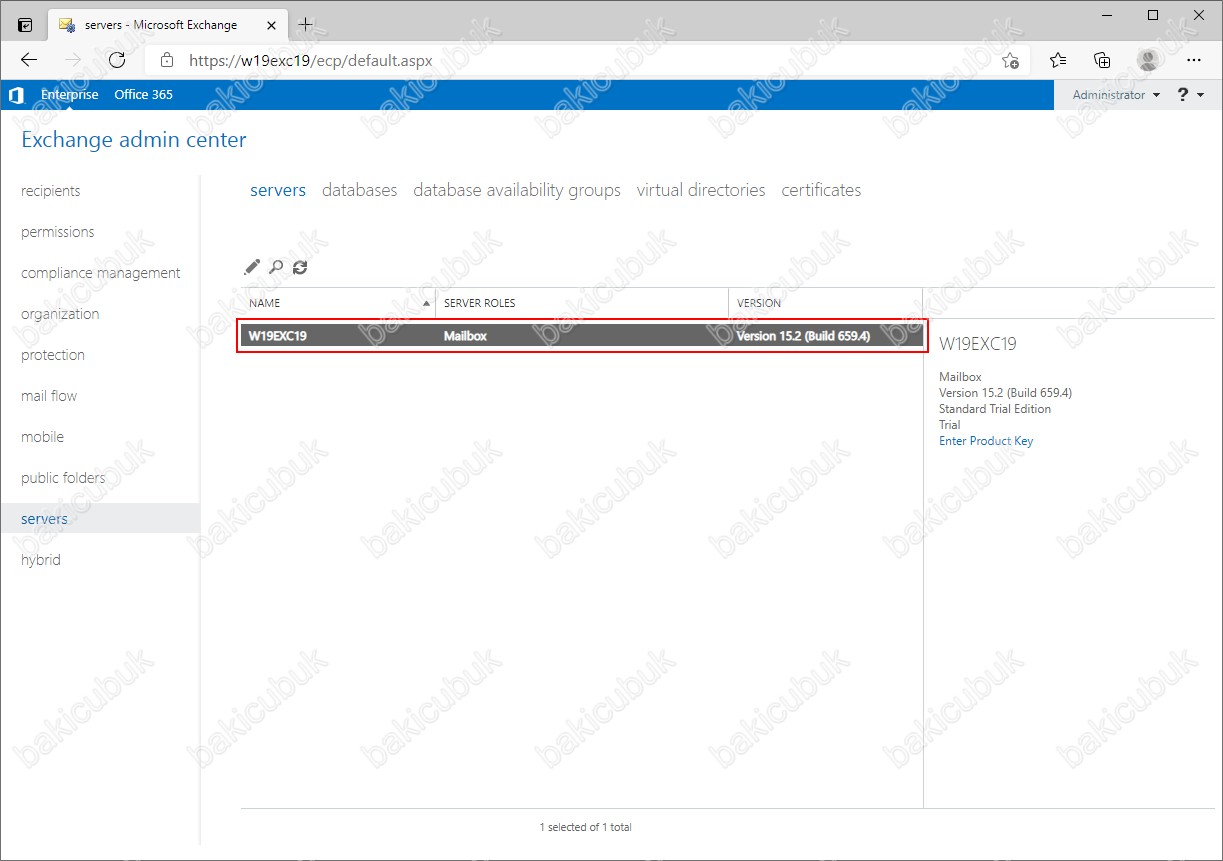Viewport: 1223px width, 861px height.
Task: Select the servers top tab
Action: (x=278, y=190)
